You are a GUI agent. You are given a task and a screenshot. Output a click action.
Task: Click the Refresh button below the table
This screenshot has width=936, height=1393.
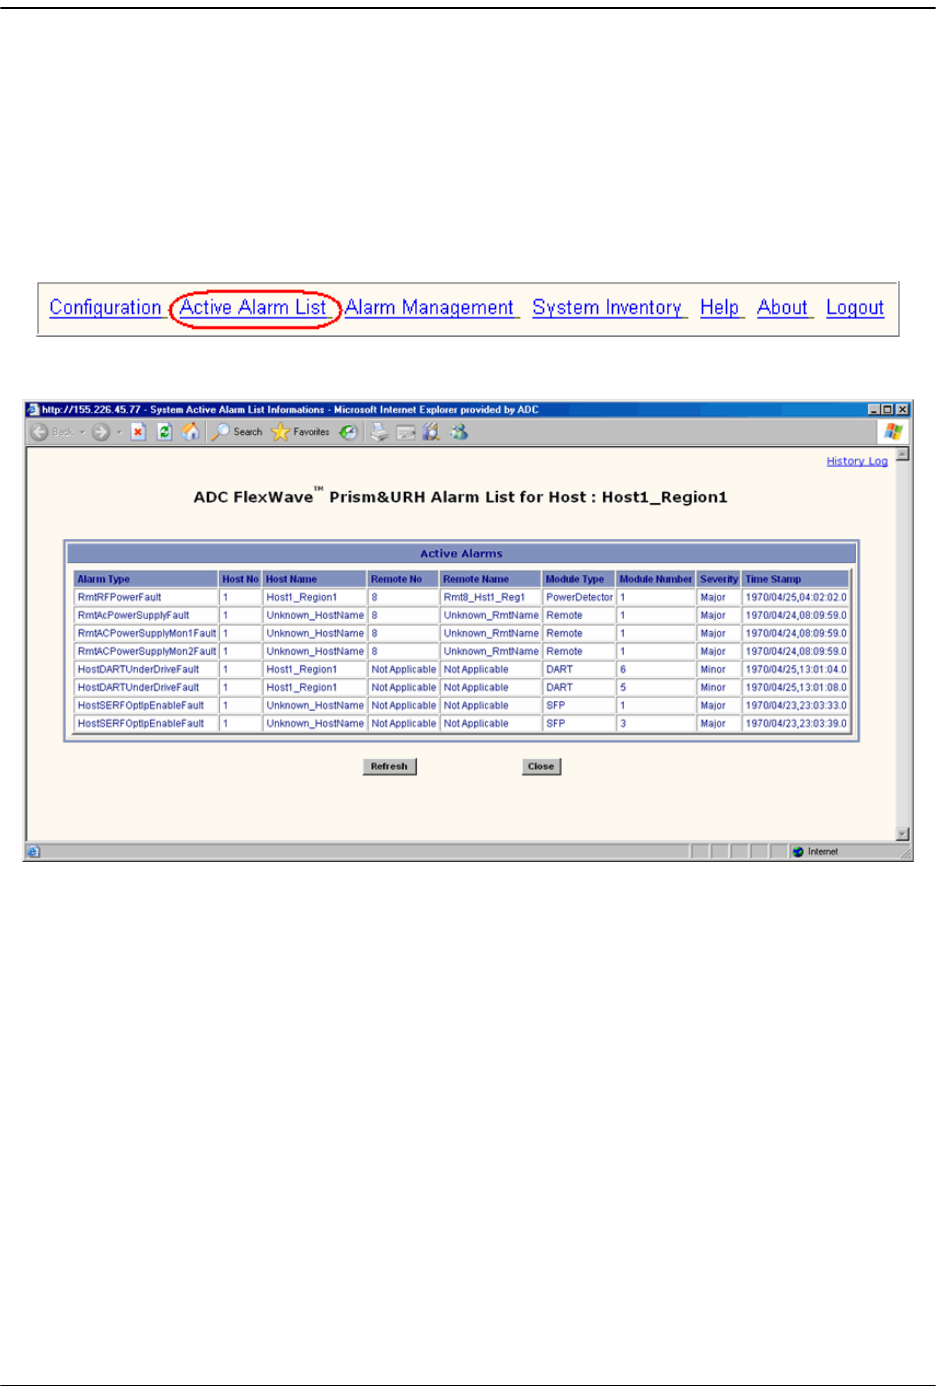coord(389,766)
